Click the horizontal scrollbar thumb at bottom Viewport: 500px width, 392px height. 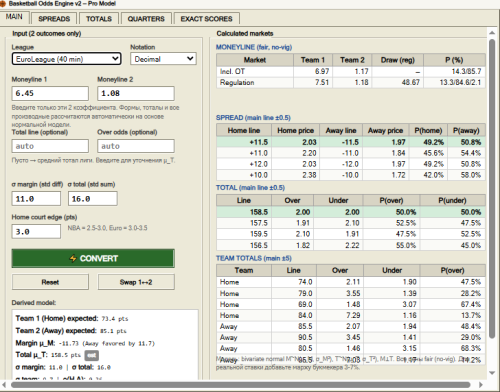click(240, 385)
